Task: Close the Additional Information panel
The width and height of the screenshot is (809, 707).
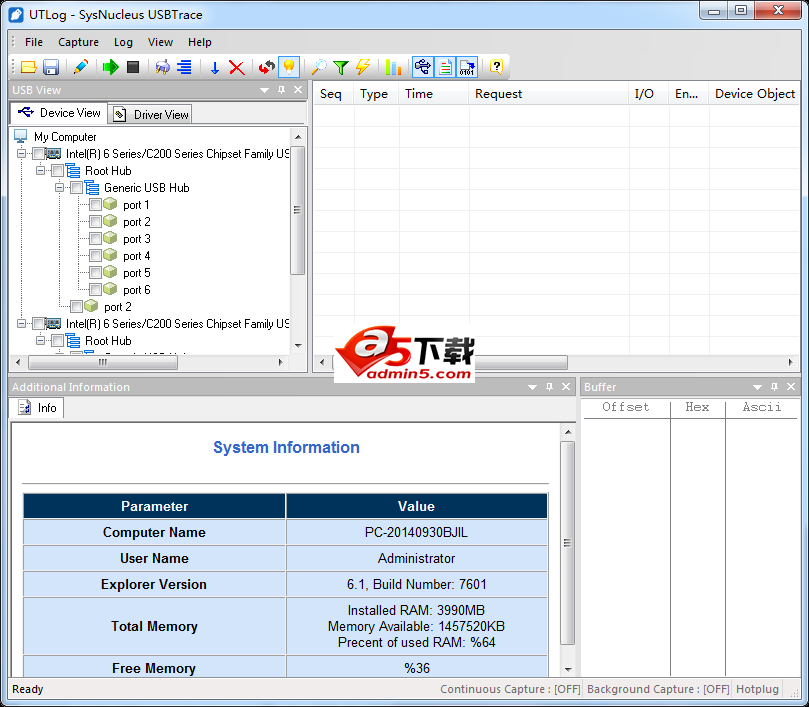Action: (x=566, y=387)
